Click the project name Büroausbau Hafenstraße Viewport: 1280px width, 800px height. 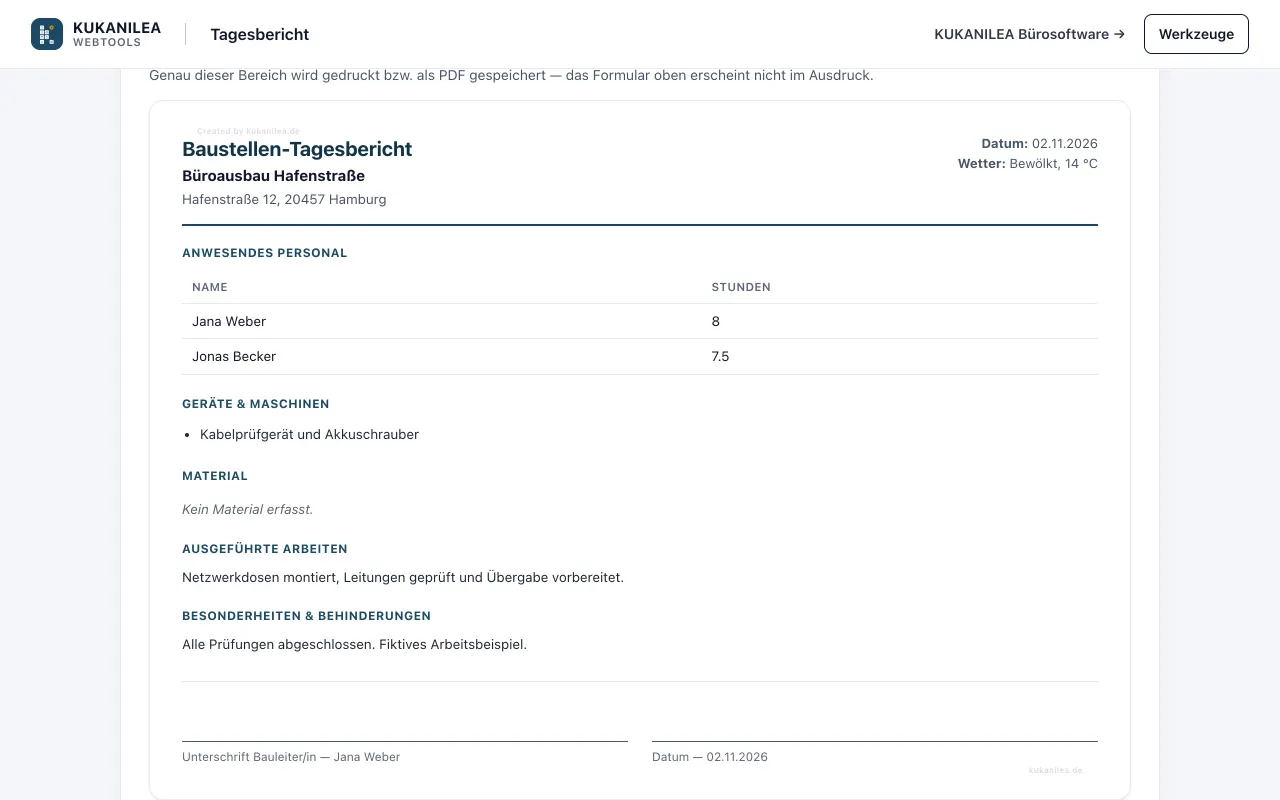(x=273, y=176)
